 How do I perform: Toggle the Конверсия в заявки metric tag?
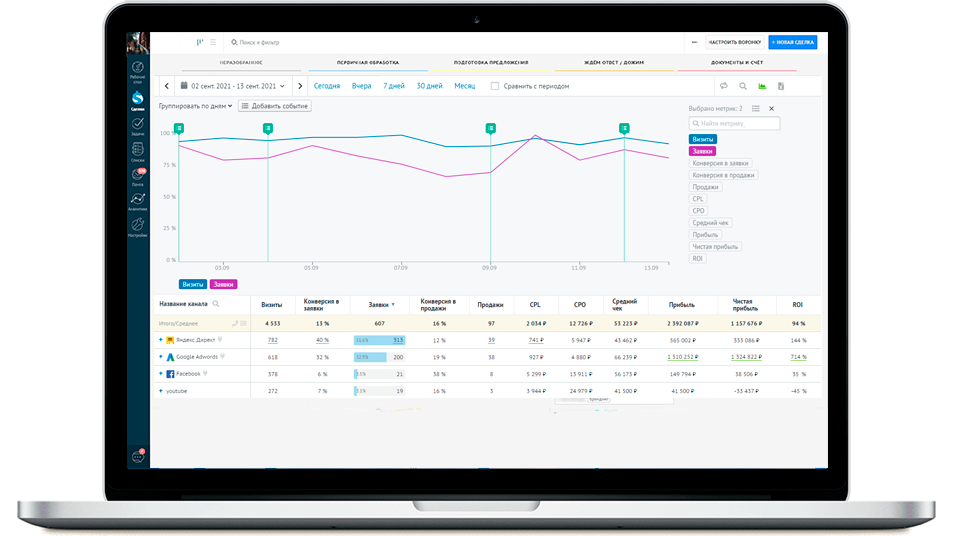coord(720,162)
